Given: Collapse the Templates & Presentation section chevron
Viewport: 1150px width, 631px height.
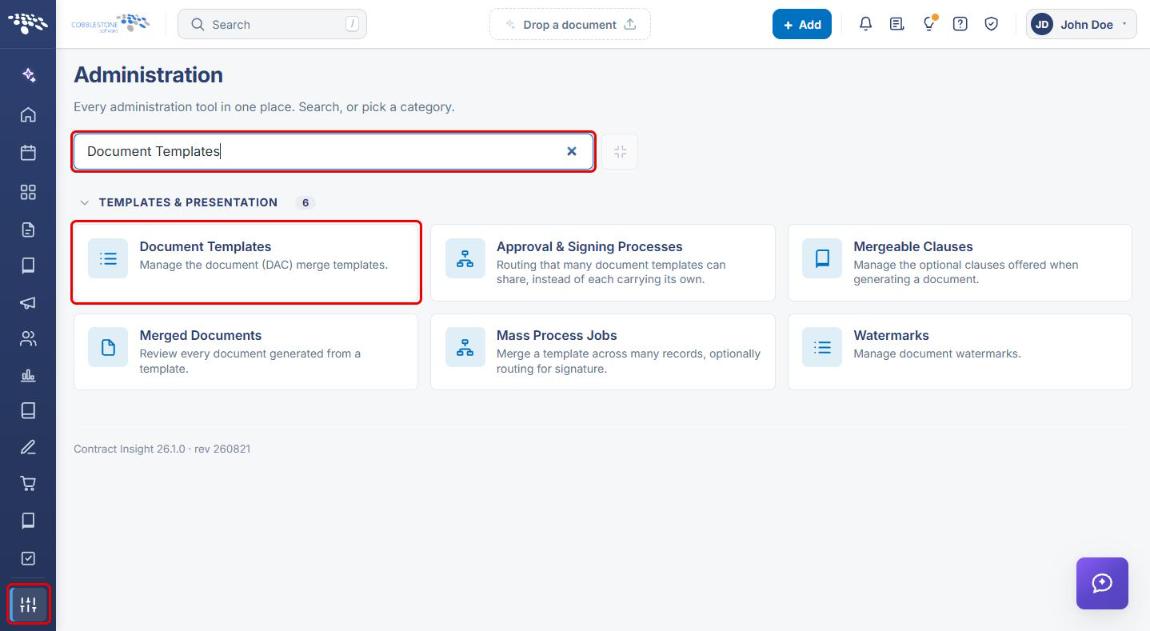Looking at the screenshot, I should [x=84, y=203].
